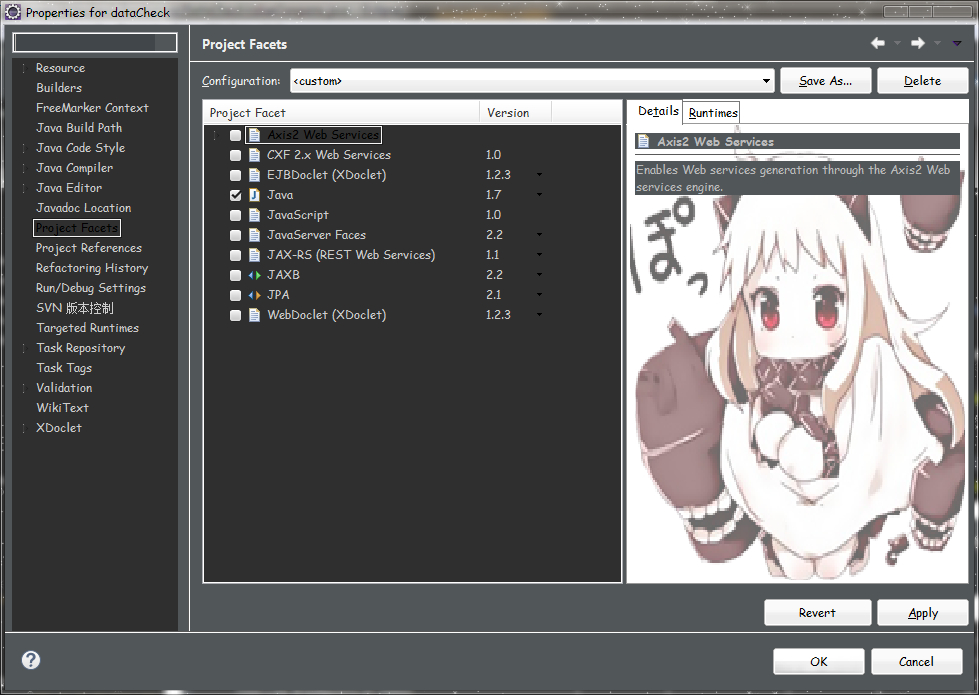Expand the Validation node
The width and height of the screenshot is (979, 695).
24,388
